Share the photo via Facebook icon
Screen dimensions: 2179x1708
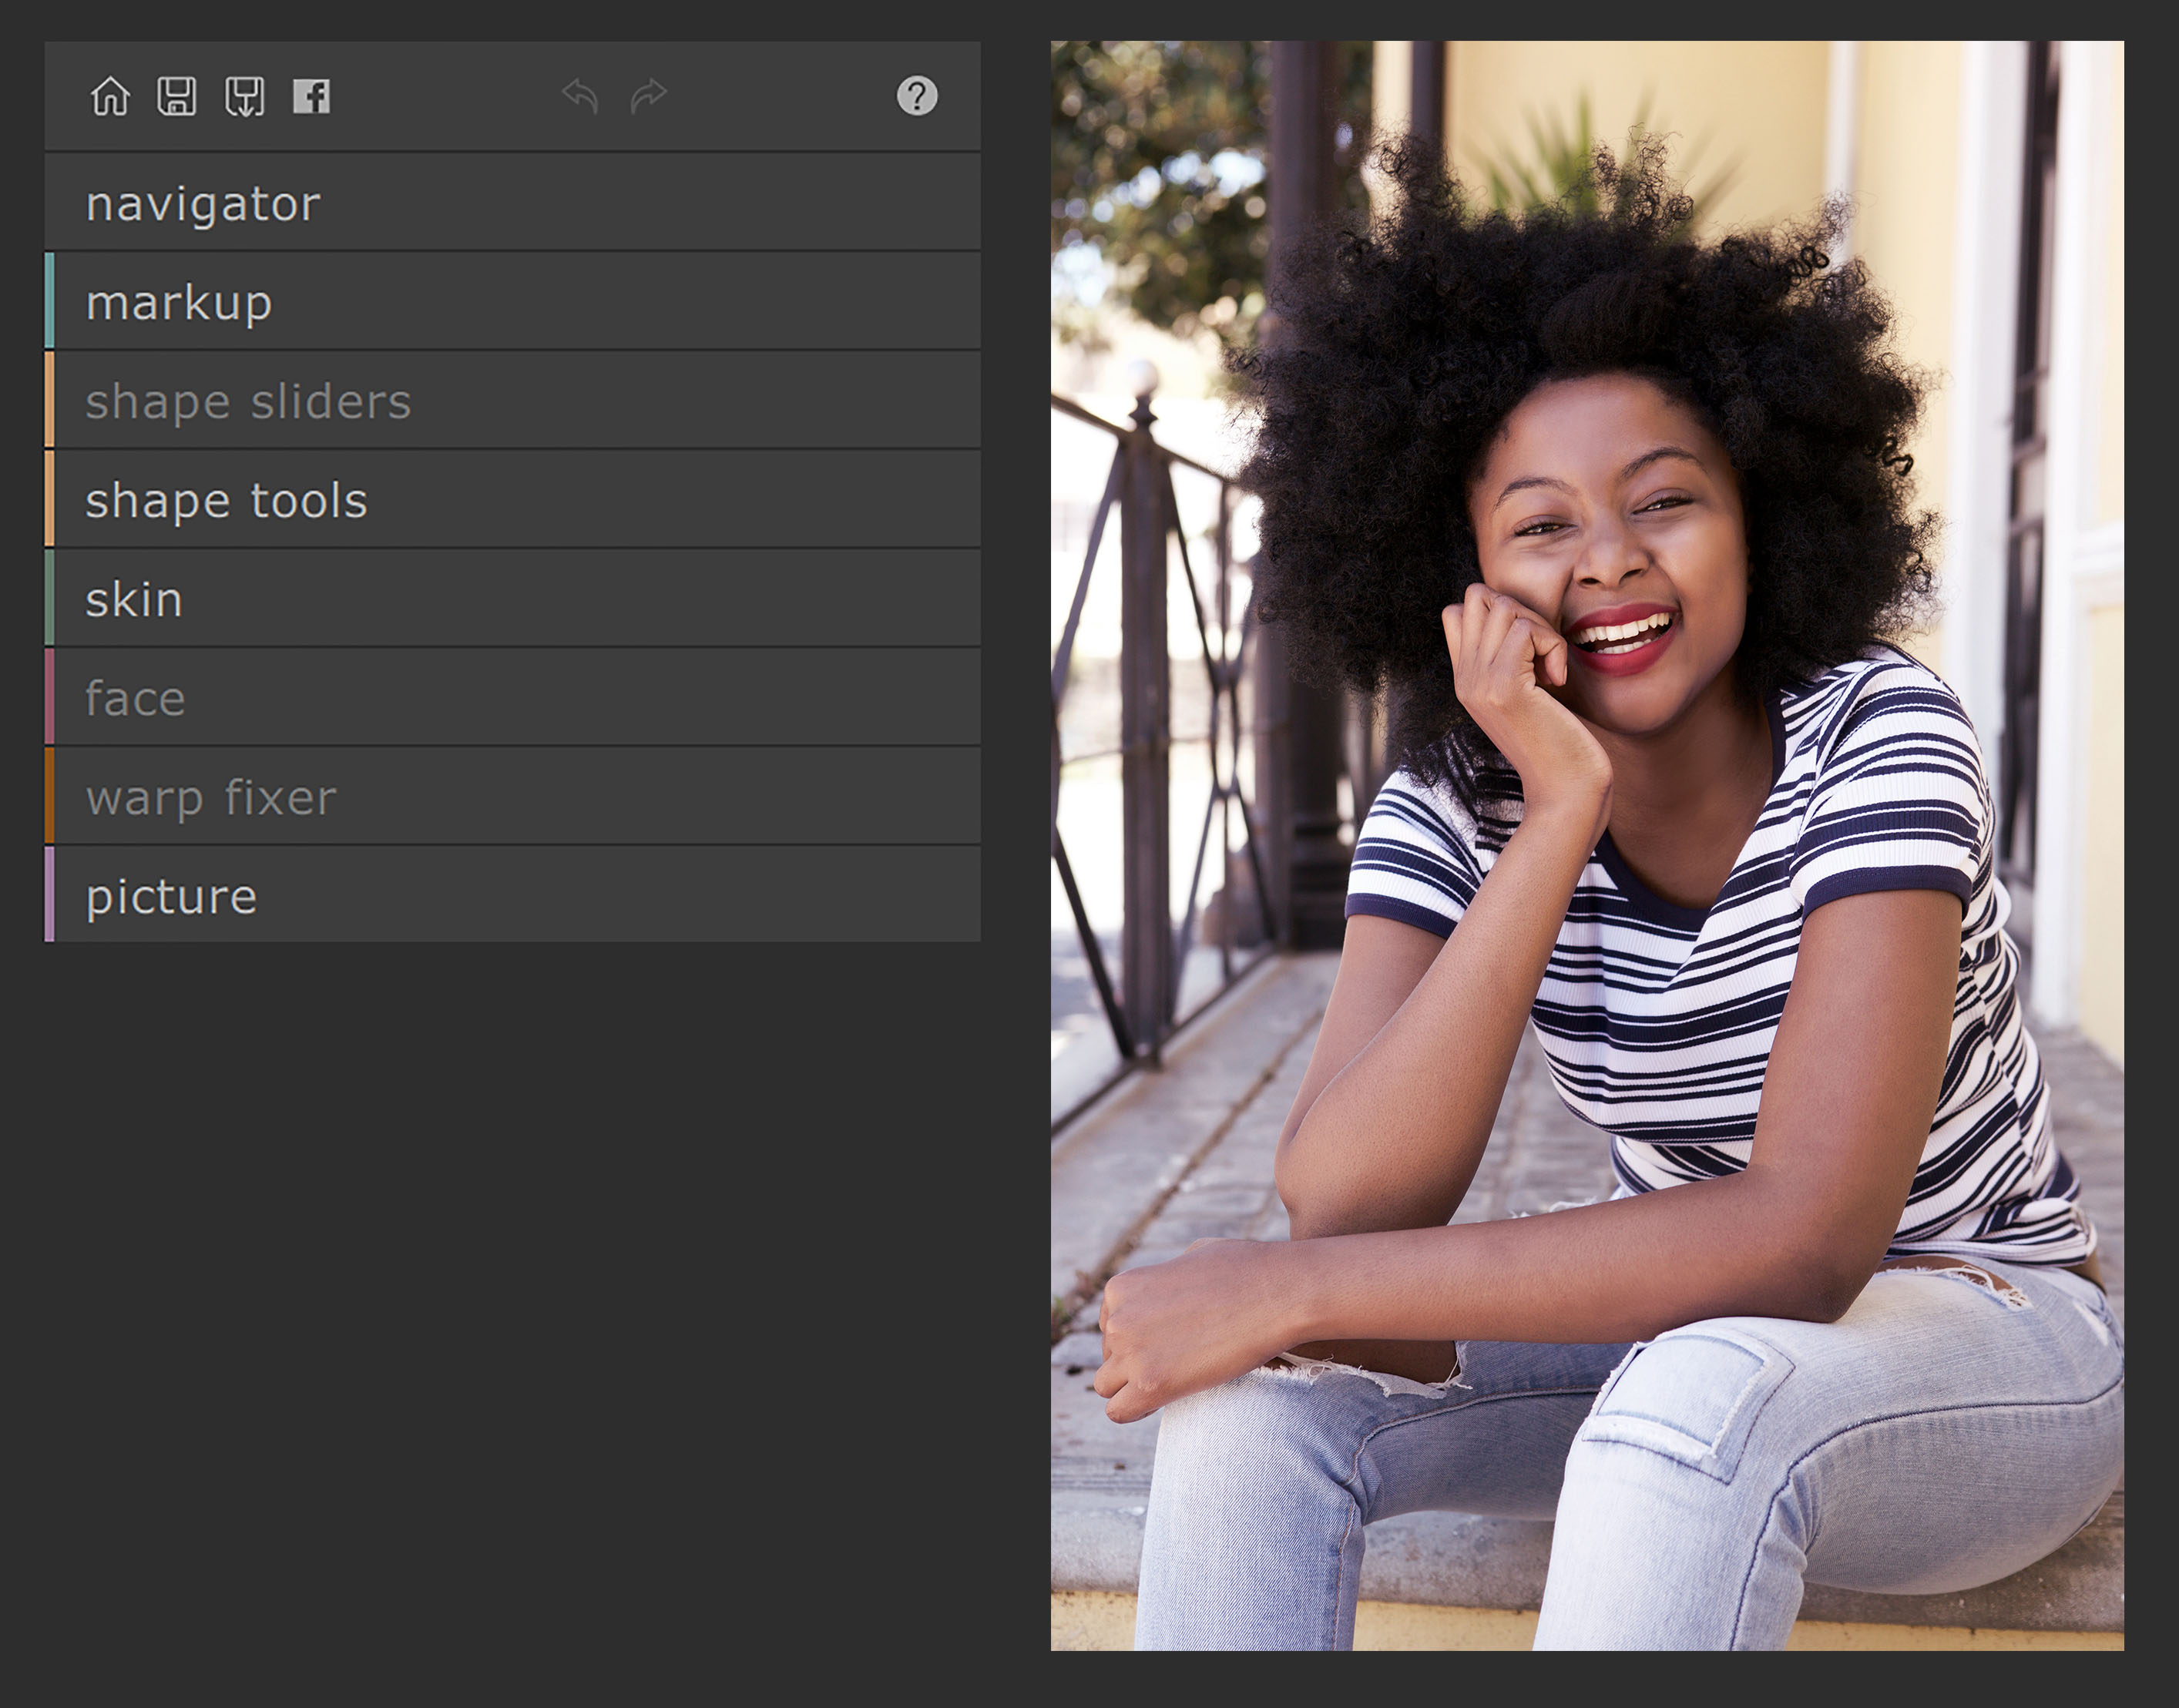click(x=312, y=97)
